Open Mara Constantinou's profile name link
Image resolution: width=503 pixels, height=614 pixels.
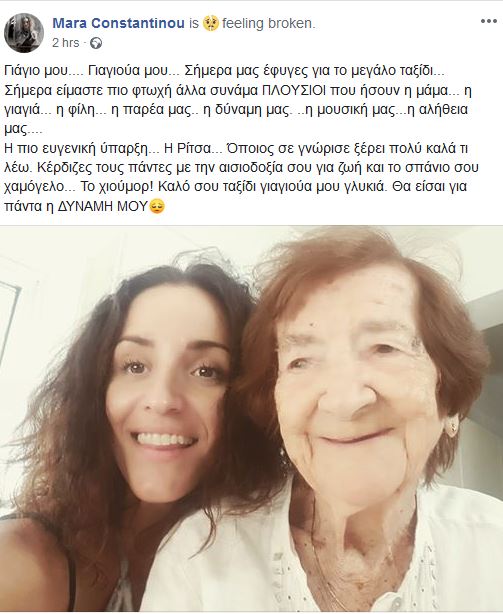coord(118,23)
